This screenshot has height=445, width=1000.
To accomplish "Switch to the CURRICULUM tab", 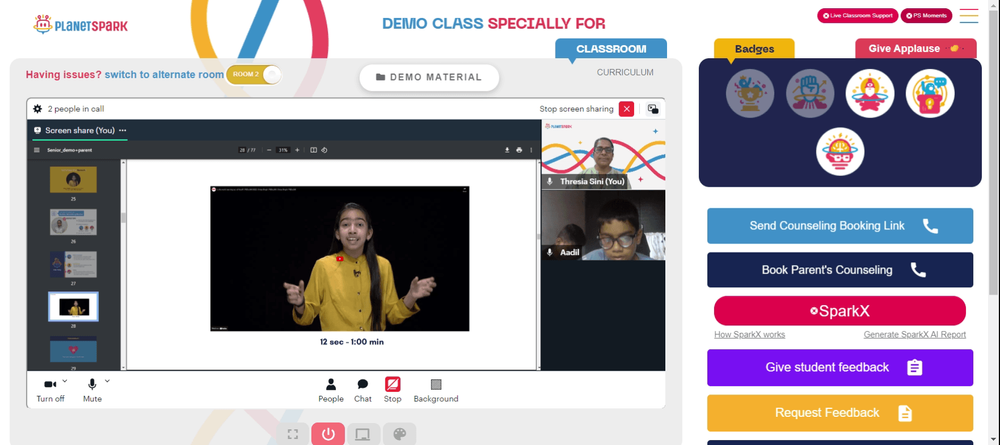I will coord(625,73).
